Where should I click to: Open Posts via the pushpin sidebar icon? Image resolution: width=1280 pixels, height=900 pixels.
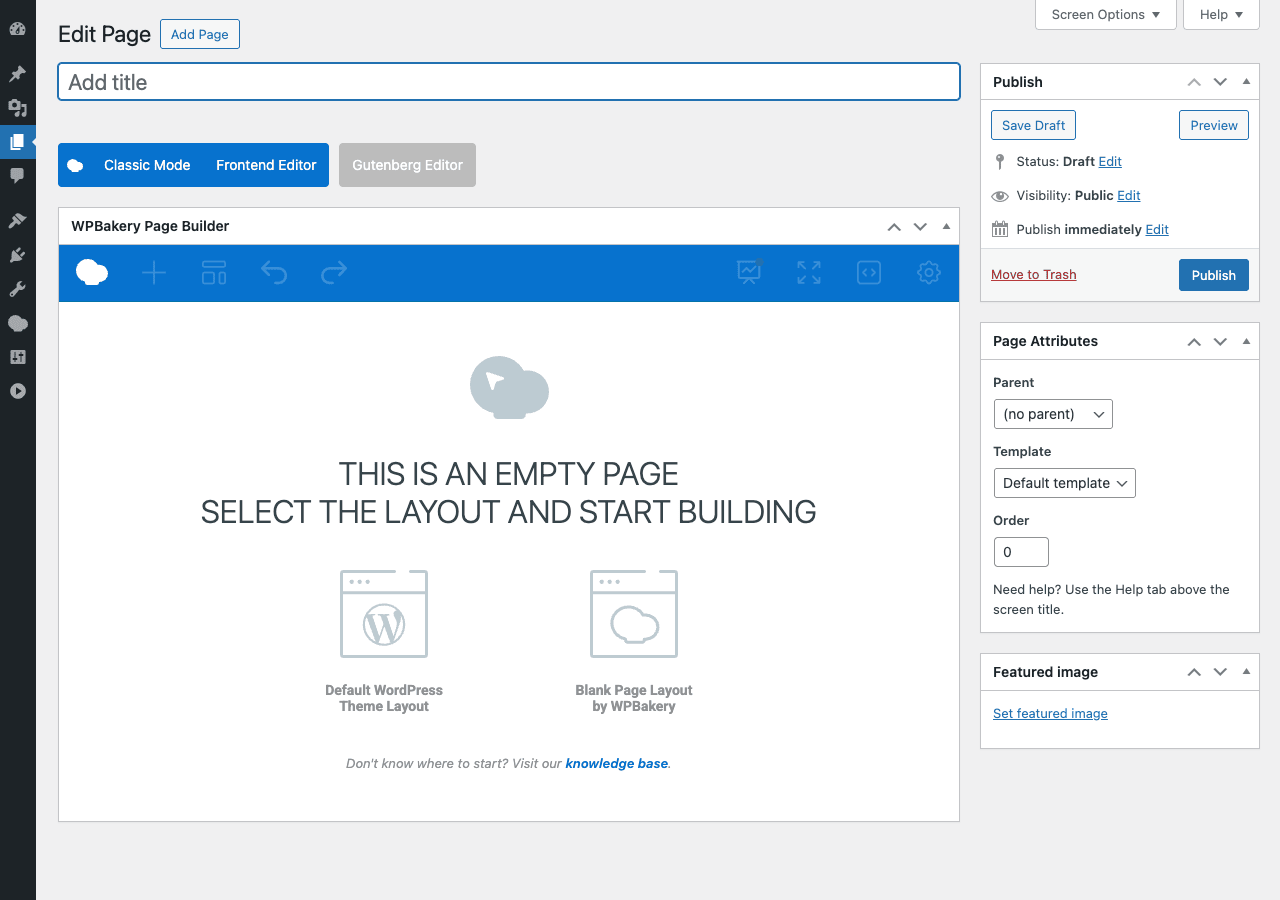[17, 74]
